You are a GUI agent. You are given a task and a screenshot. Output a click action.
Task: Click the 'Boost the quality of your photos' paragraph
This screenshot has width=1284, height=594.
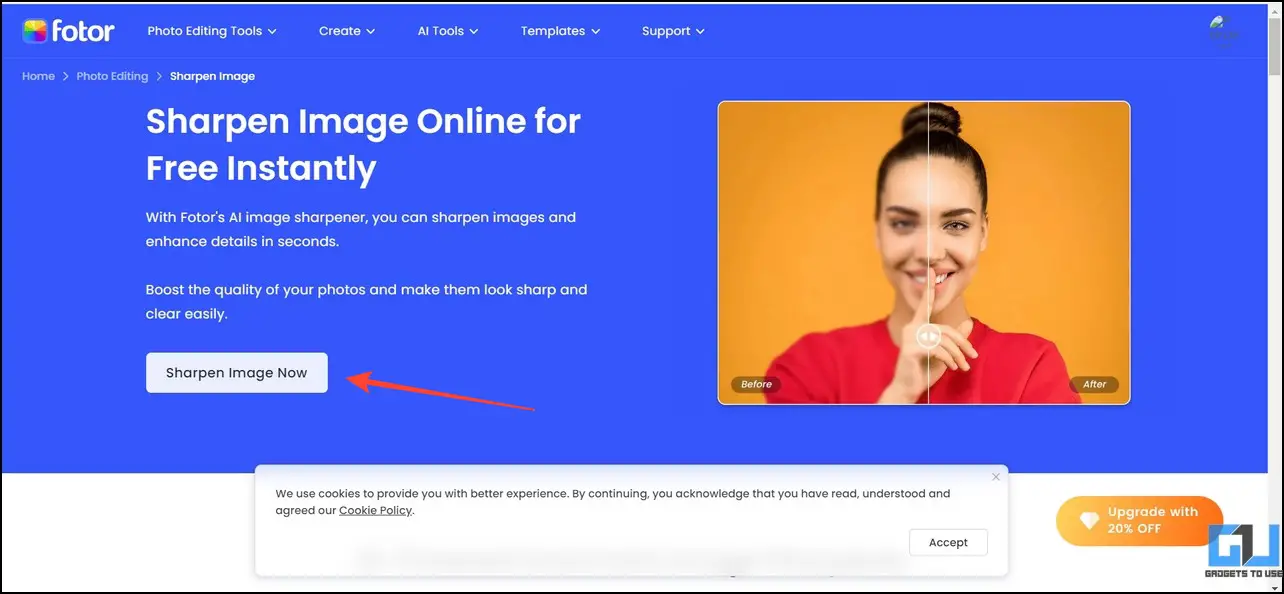click(366, 301)
